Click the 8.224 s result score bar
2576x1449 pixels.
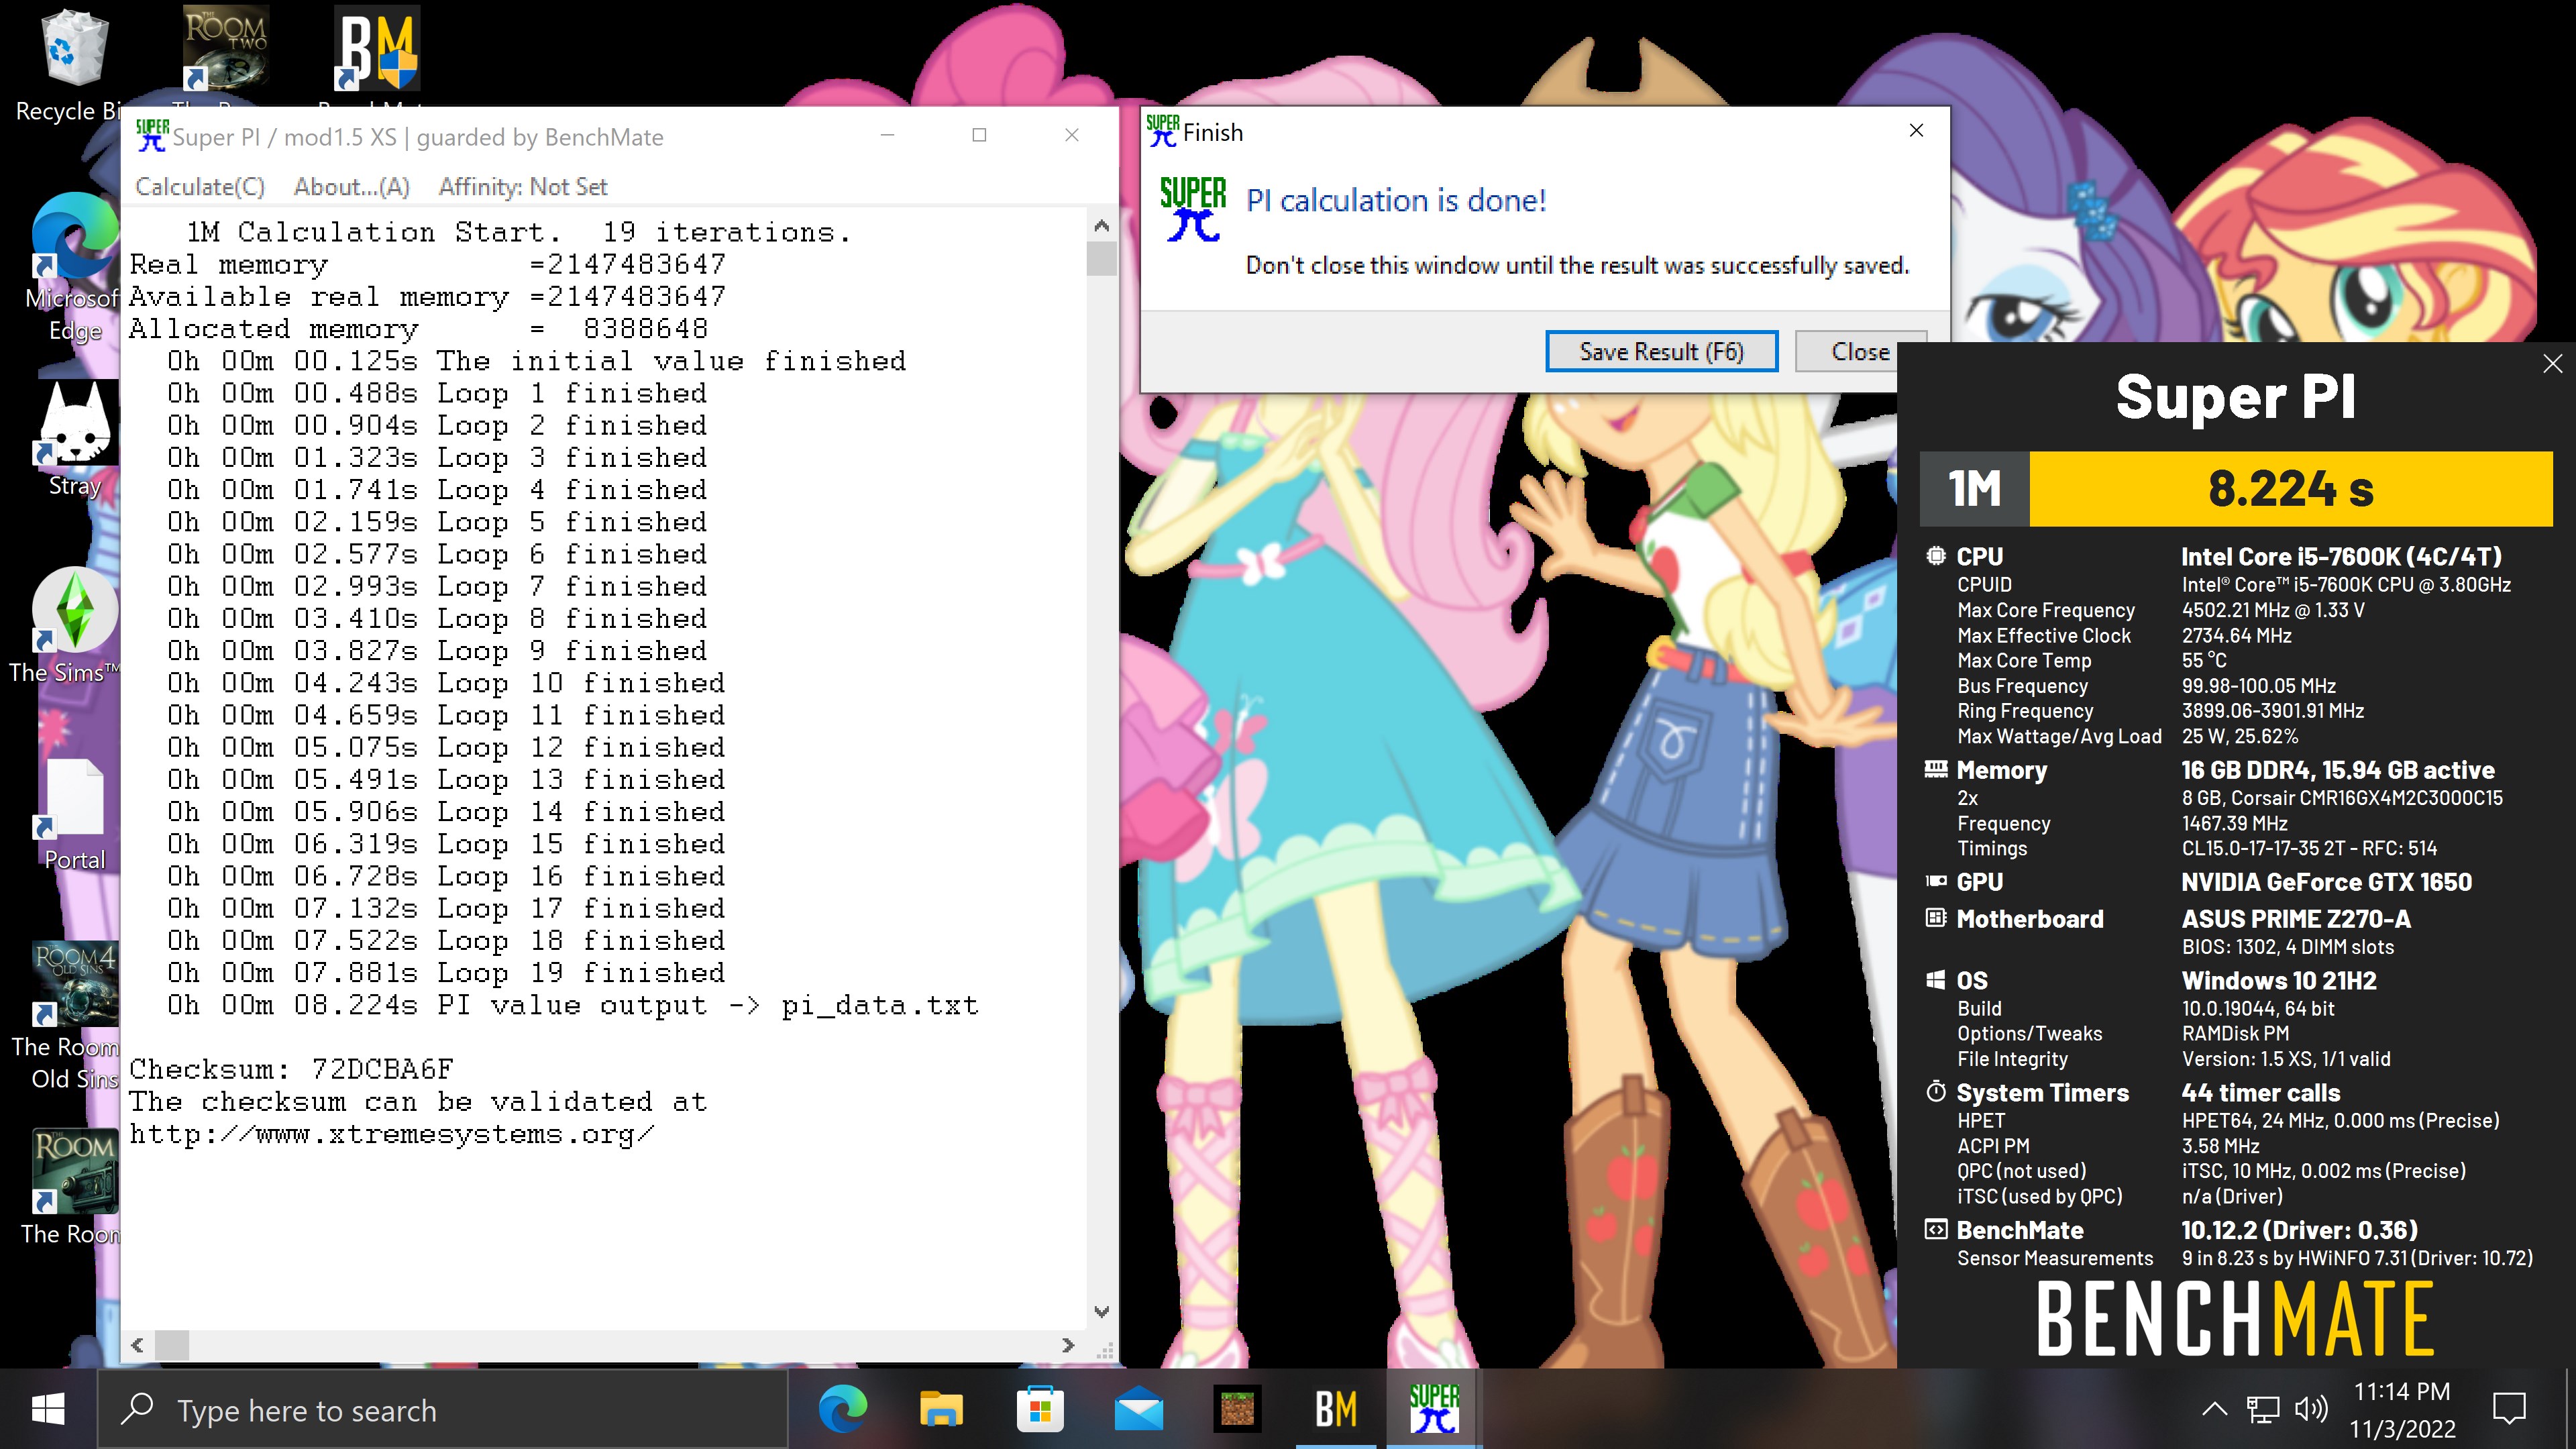[2290, 489]
